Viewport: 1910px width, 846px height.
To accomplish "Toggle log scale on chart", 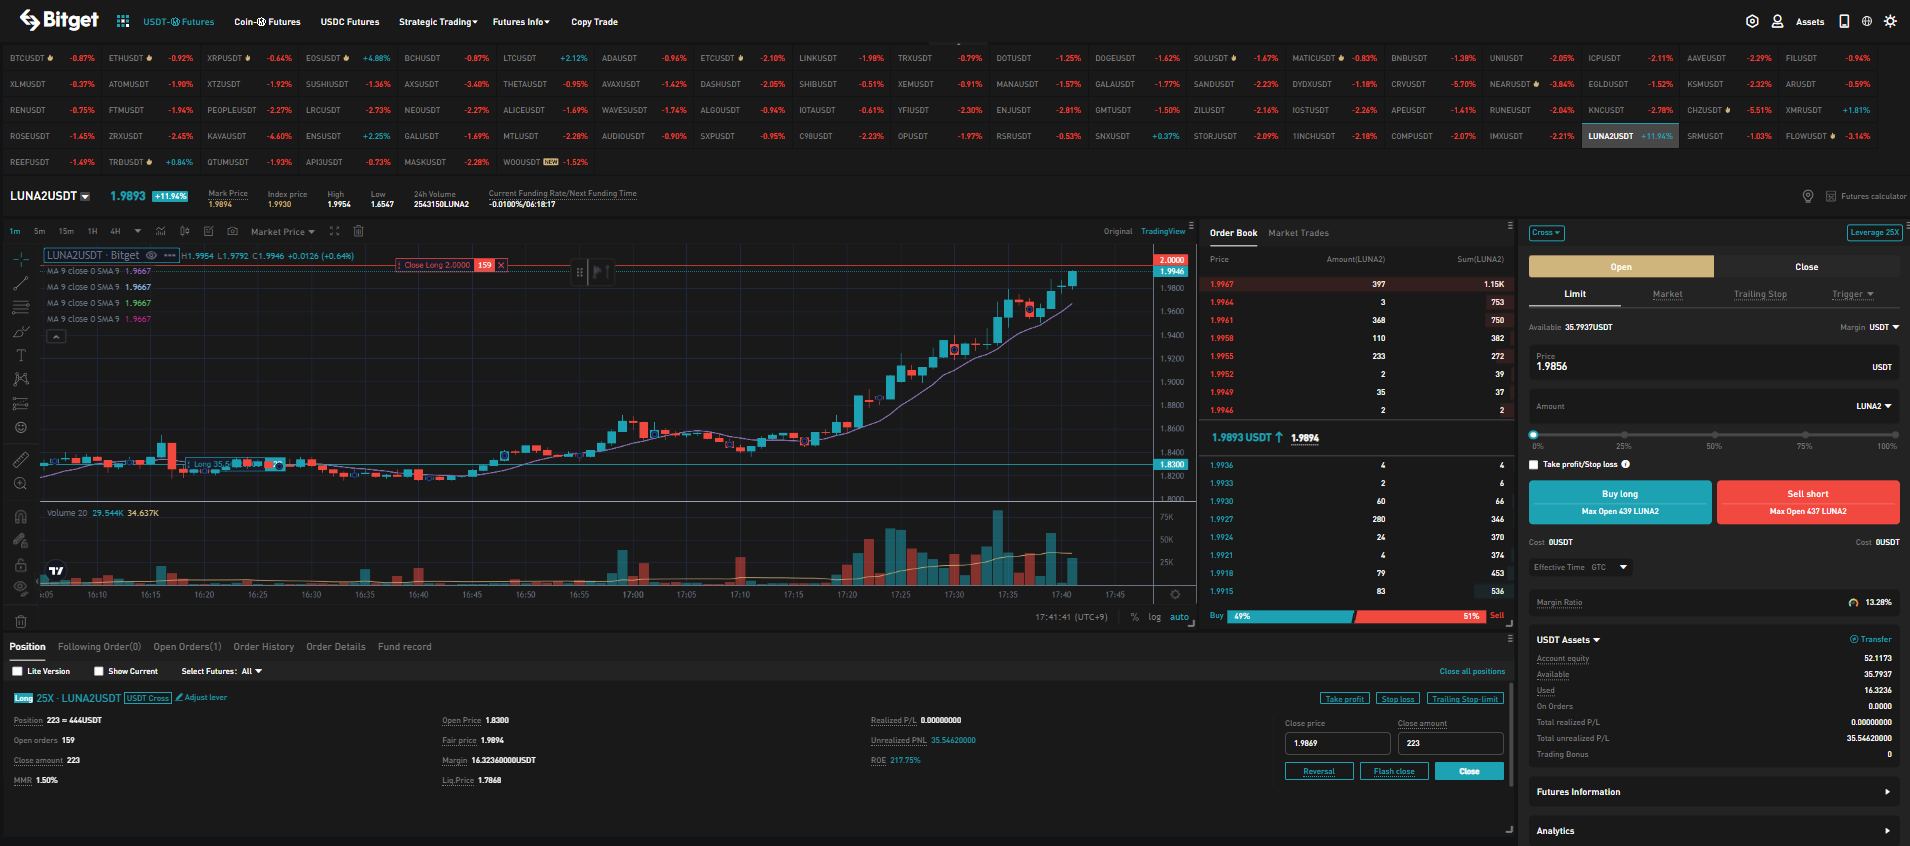I will (x=1154, y=617).
